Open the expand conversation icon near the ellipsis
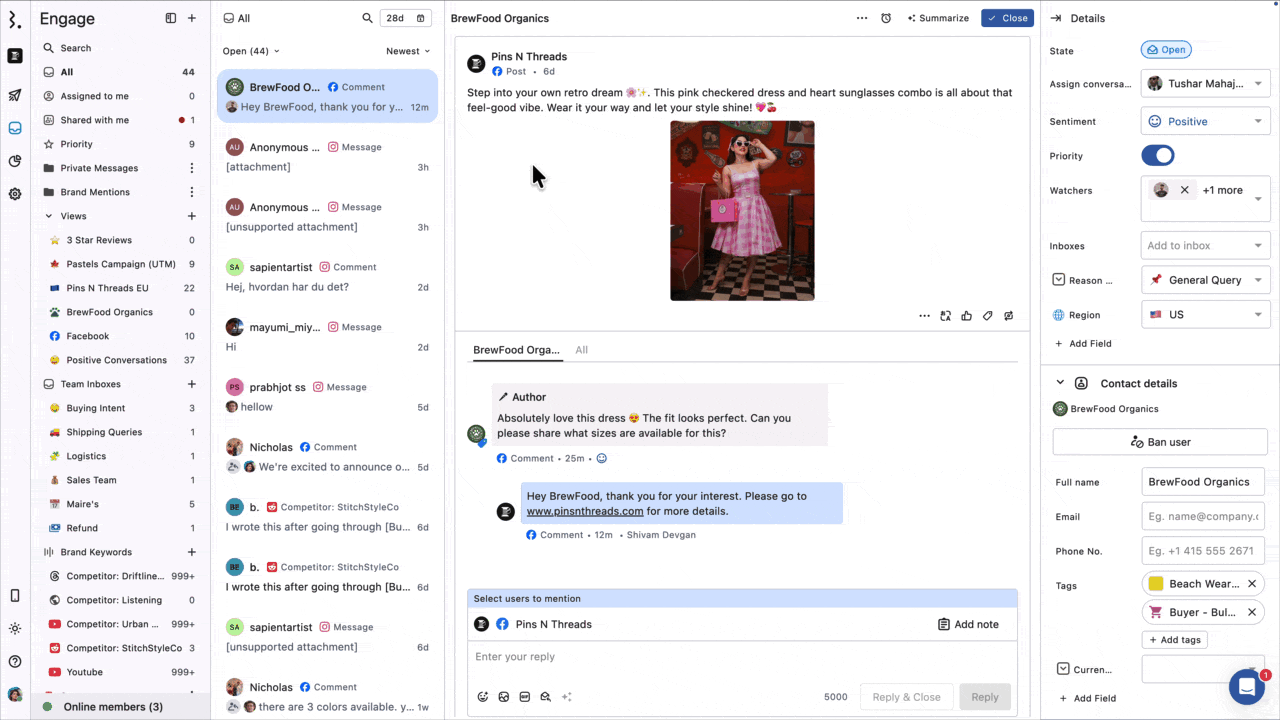Image resolution: width=1280 pixels, height=720 pixels. (945, 315)
